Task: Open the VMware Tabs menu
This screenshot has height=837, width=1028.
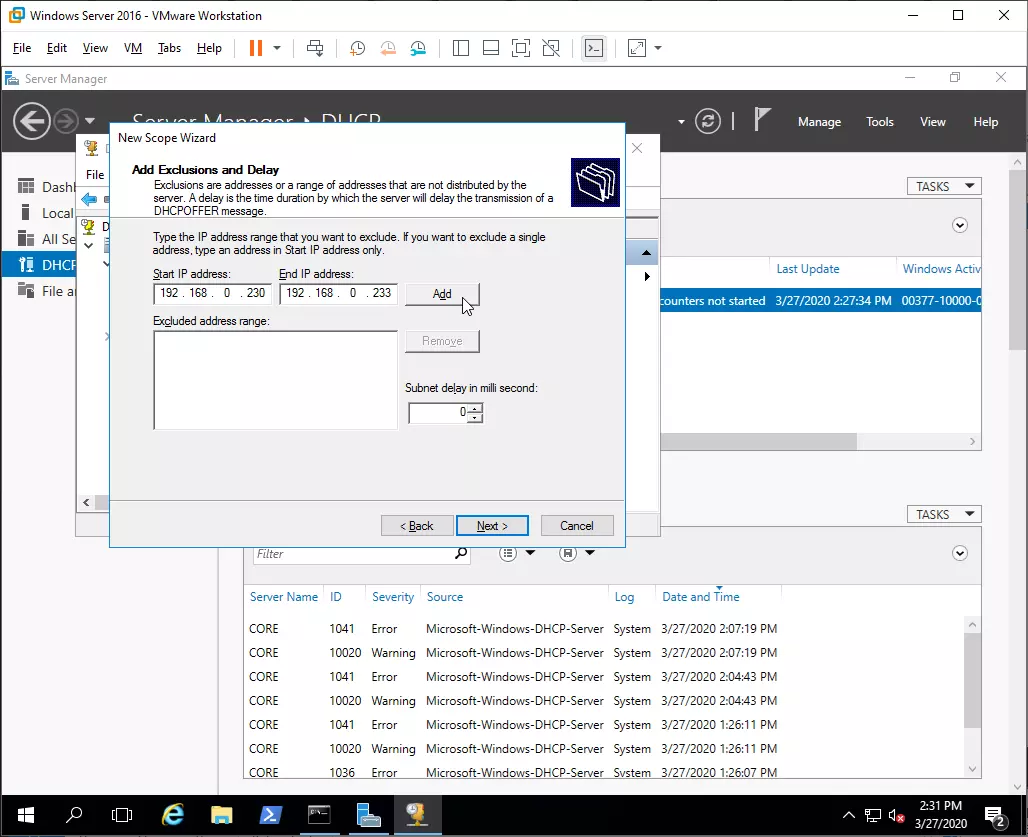Action: [x=169, y=48]
